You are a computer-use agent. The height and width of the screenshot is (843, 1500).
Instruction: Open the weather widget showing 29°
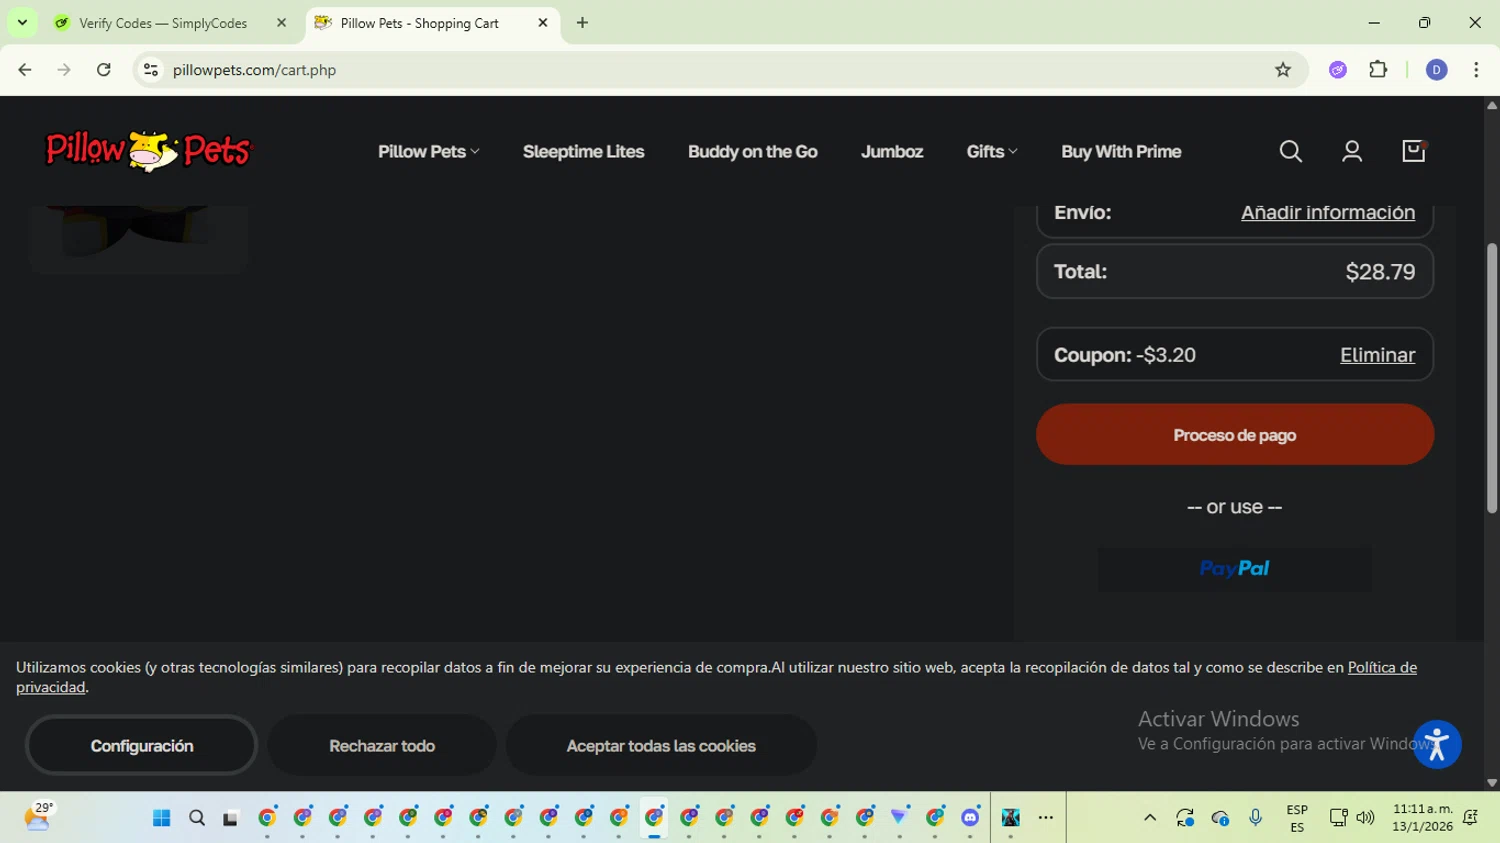click(39, 817)
